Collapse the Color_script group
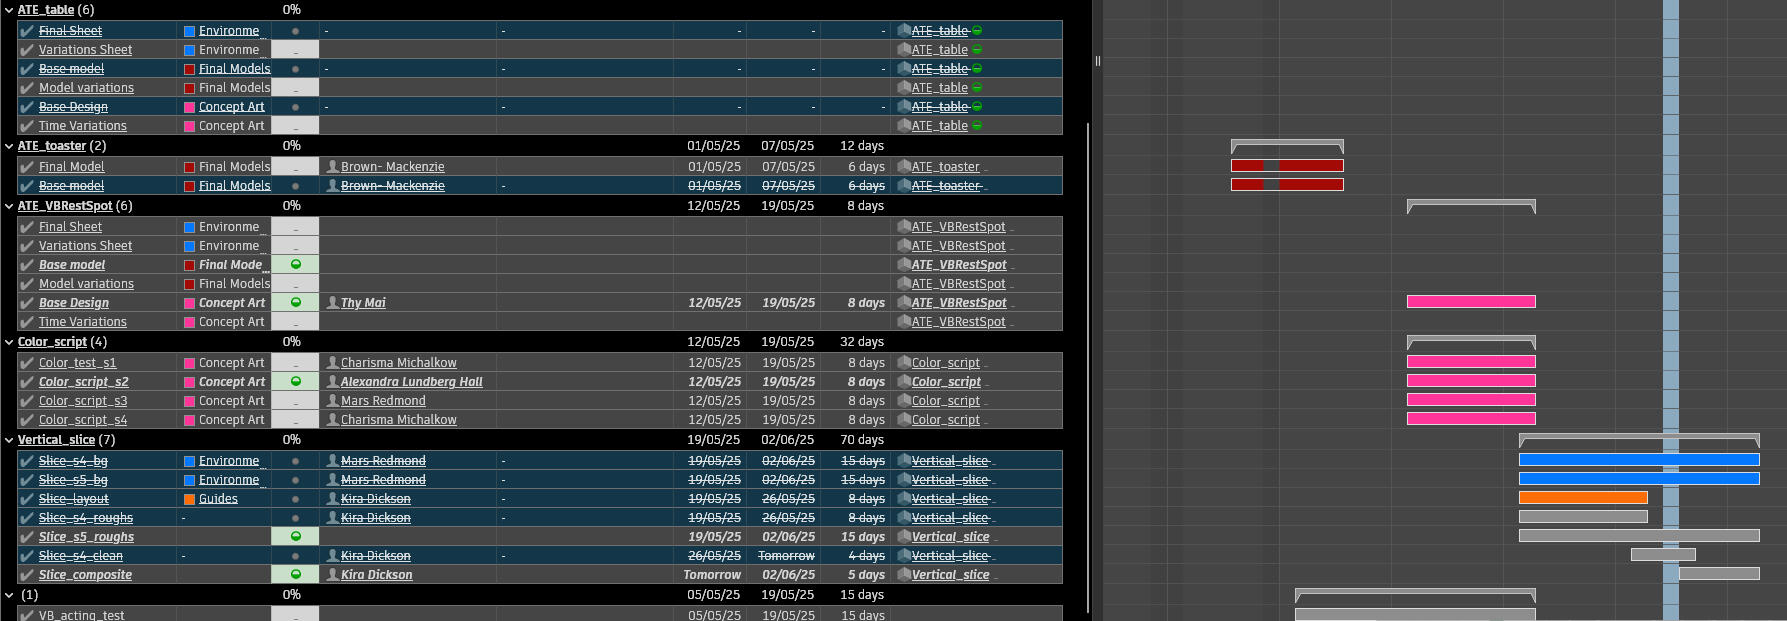 pos(9,342)
